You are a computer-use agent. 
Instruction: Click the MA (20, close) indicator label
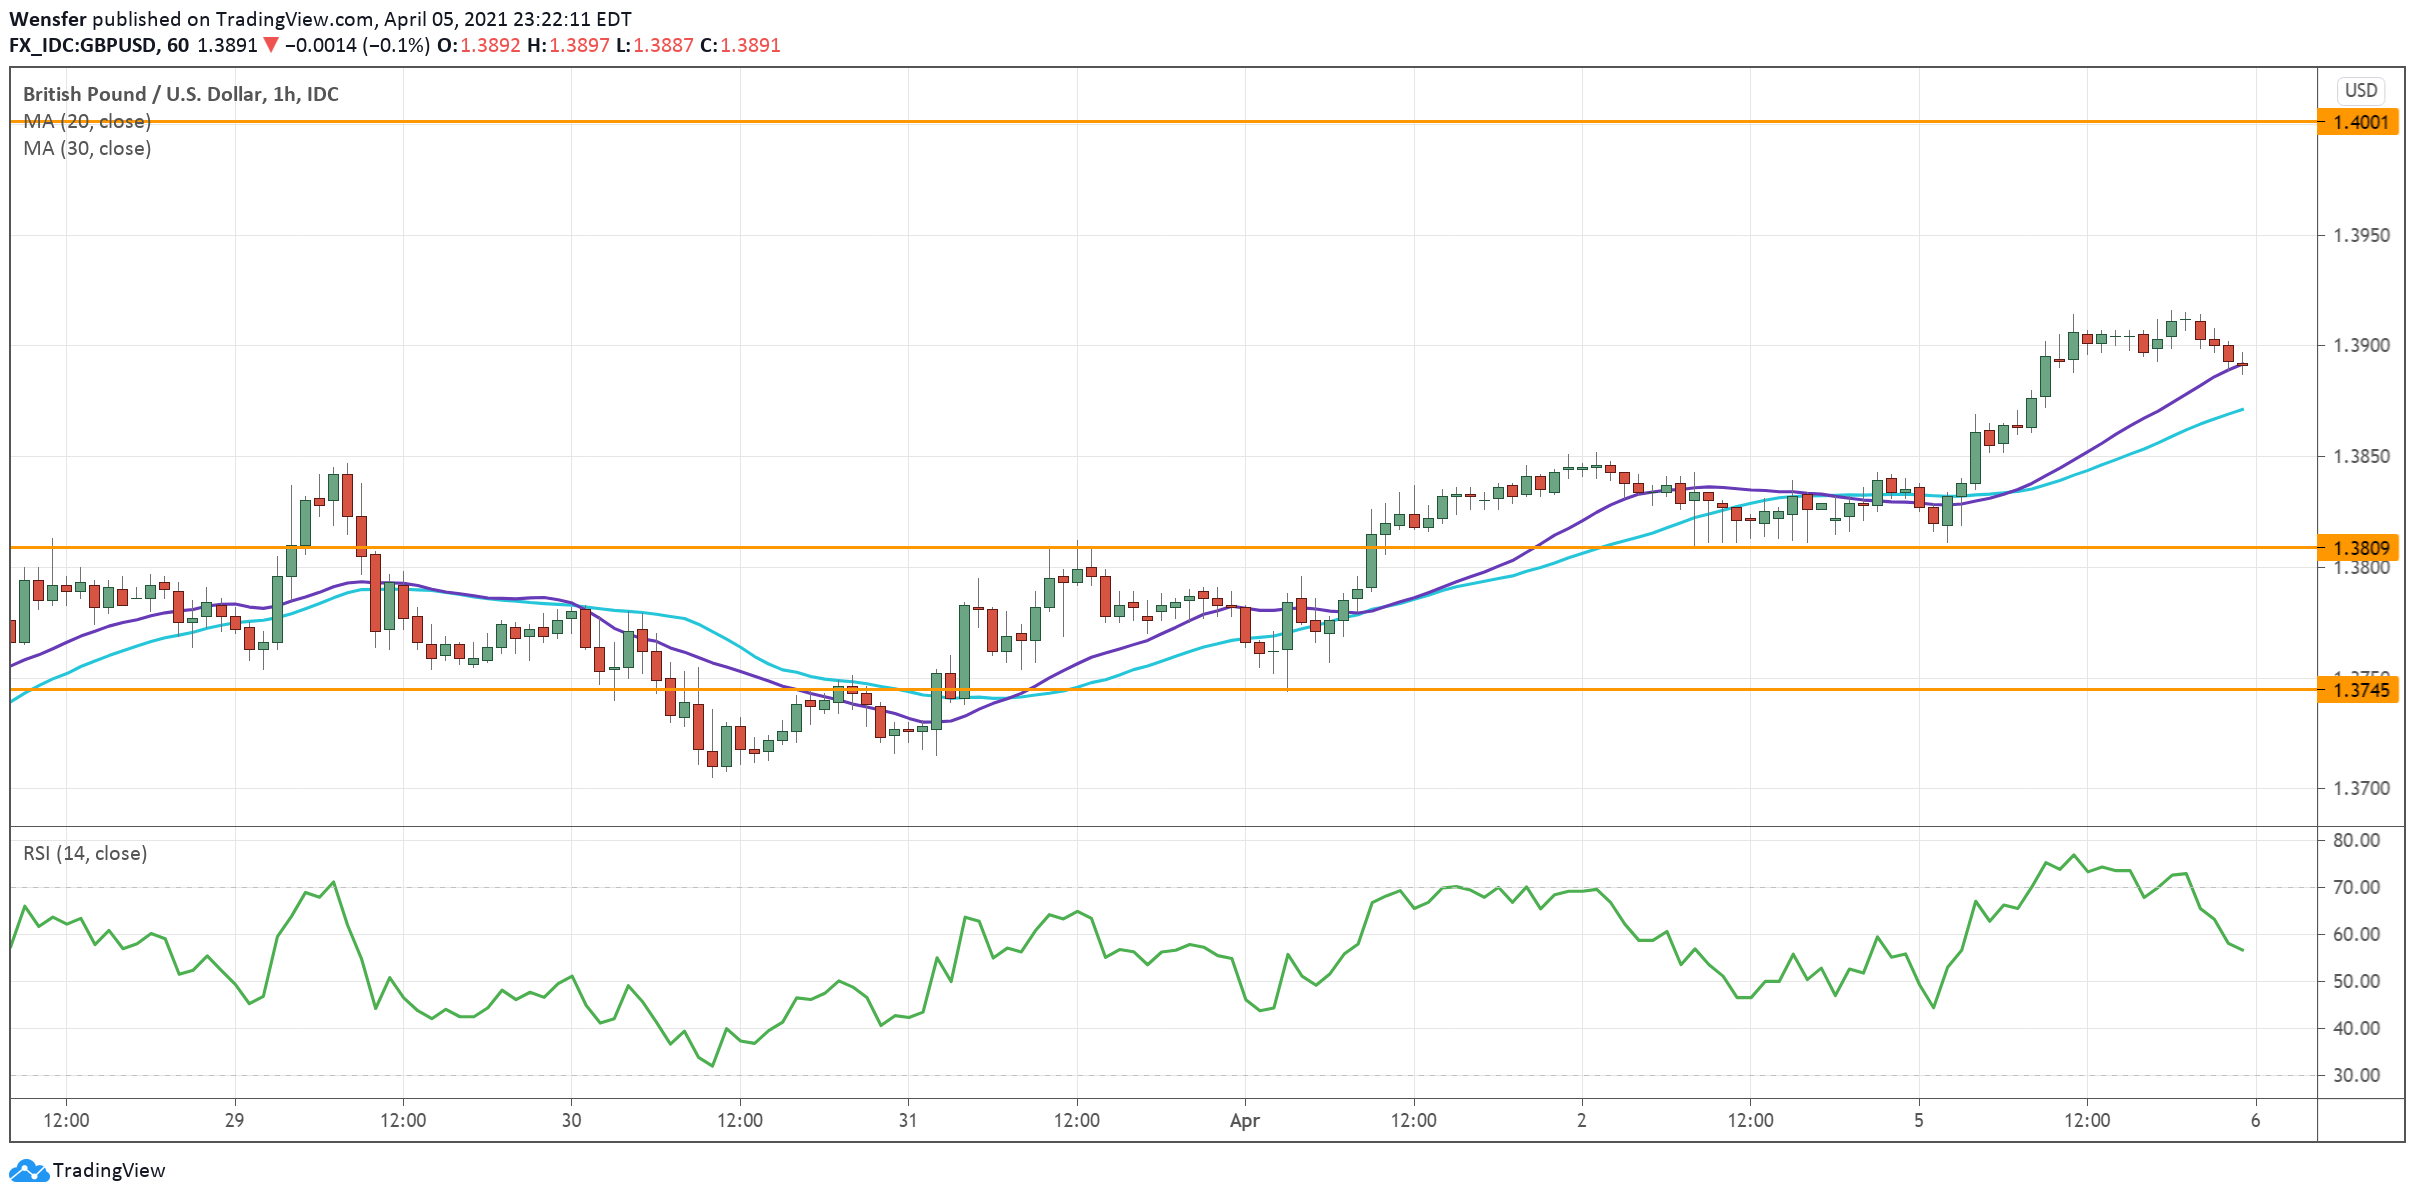click(85, 121)
